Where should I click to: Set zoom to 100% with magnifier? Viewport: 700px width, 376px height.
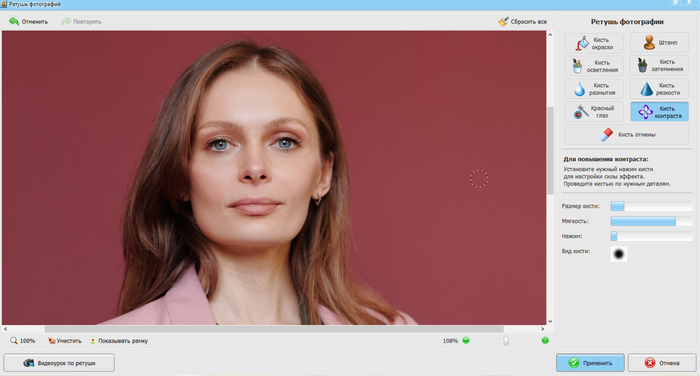click(22, 341)
